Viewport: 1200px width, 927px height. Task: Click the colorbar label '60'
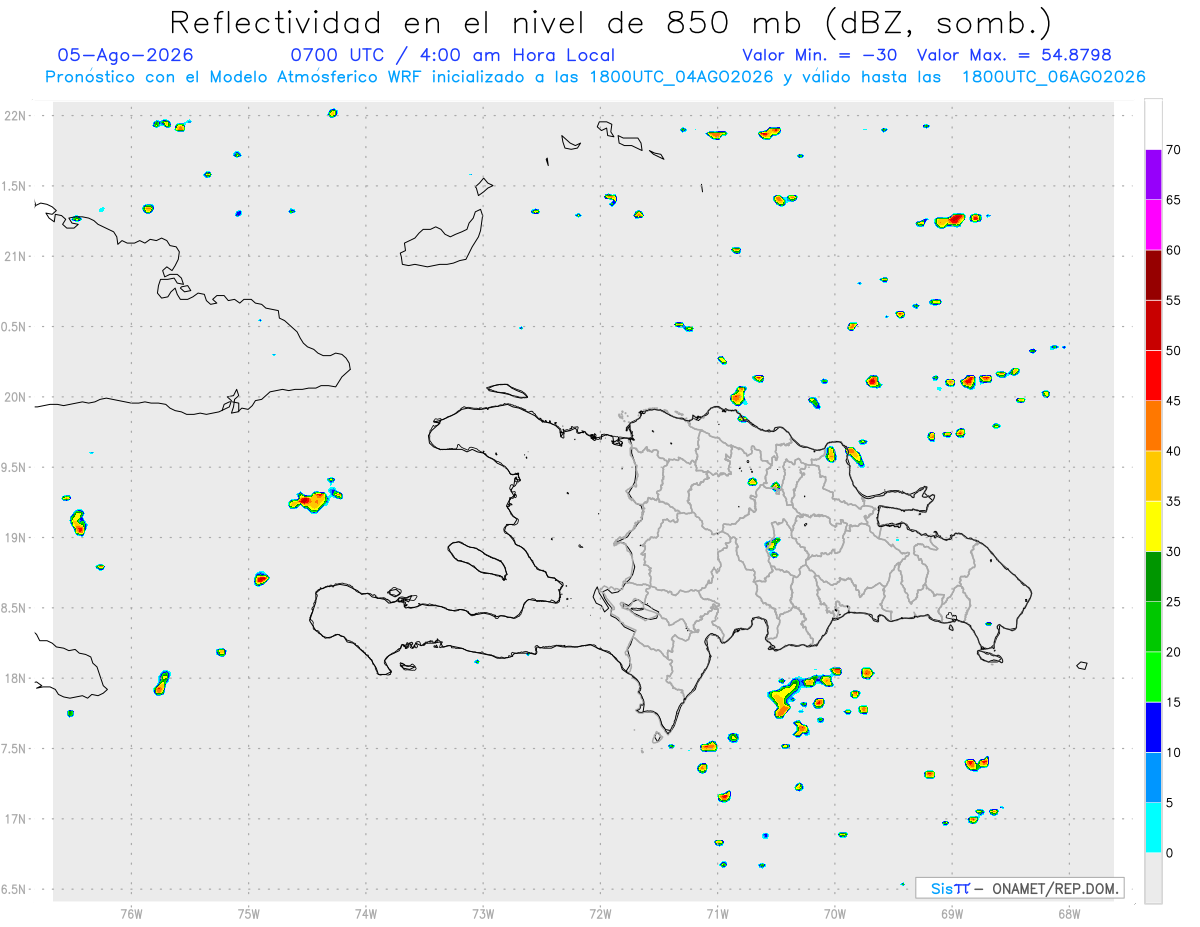[1174, 250]
